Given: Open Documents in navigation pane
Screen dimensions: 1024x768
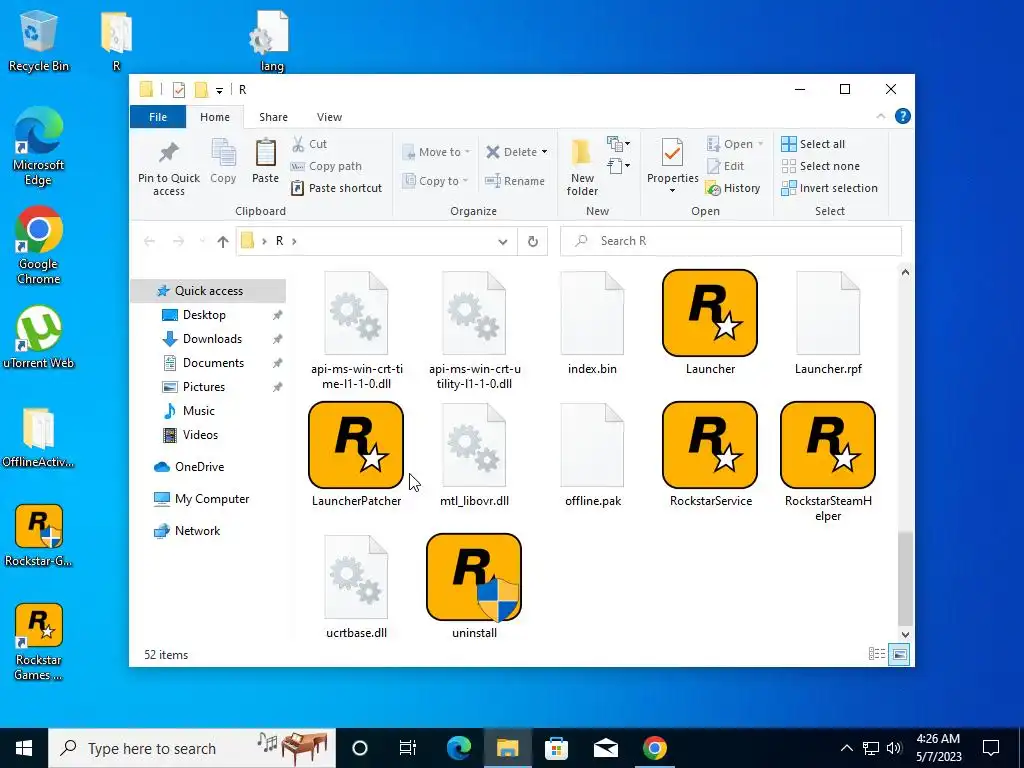Looking at the screenshot, I should tap(213, 363).
